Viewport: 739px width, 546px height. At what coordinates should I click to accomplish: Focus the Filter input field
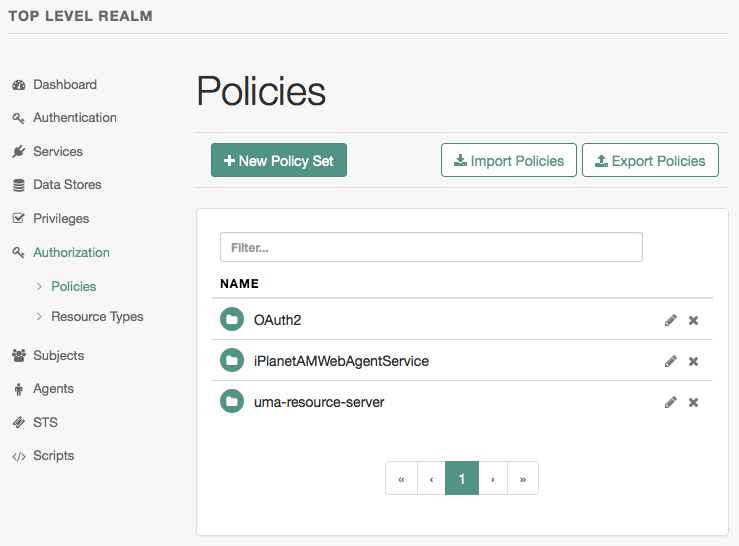(431, 247)
